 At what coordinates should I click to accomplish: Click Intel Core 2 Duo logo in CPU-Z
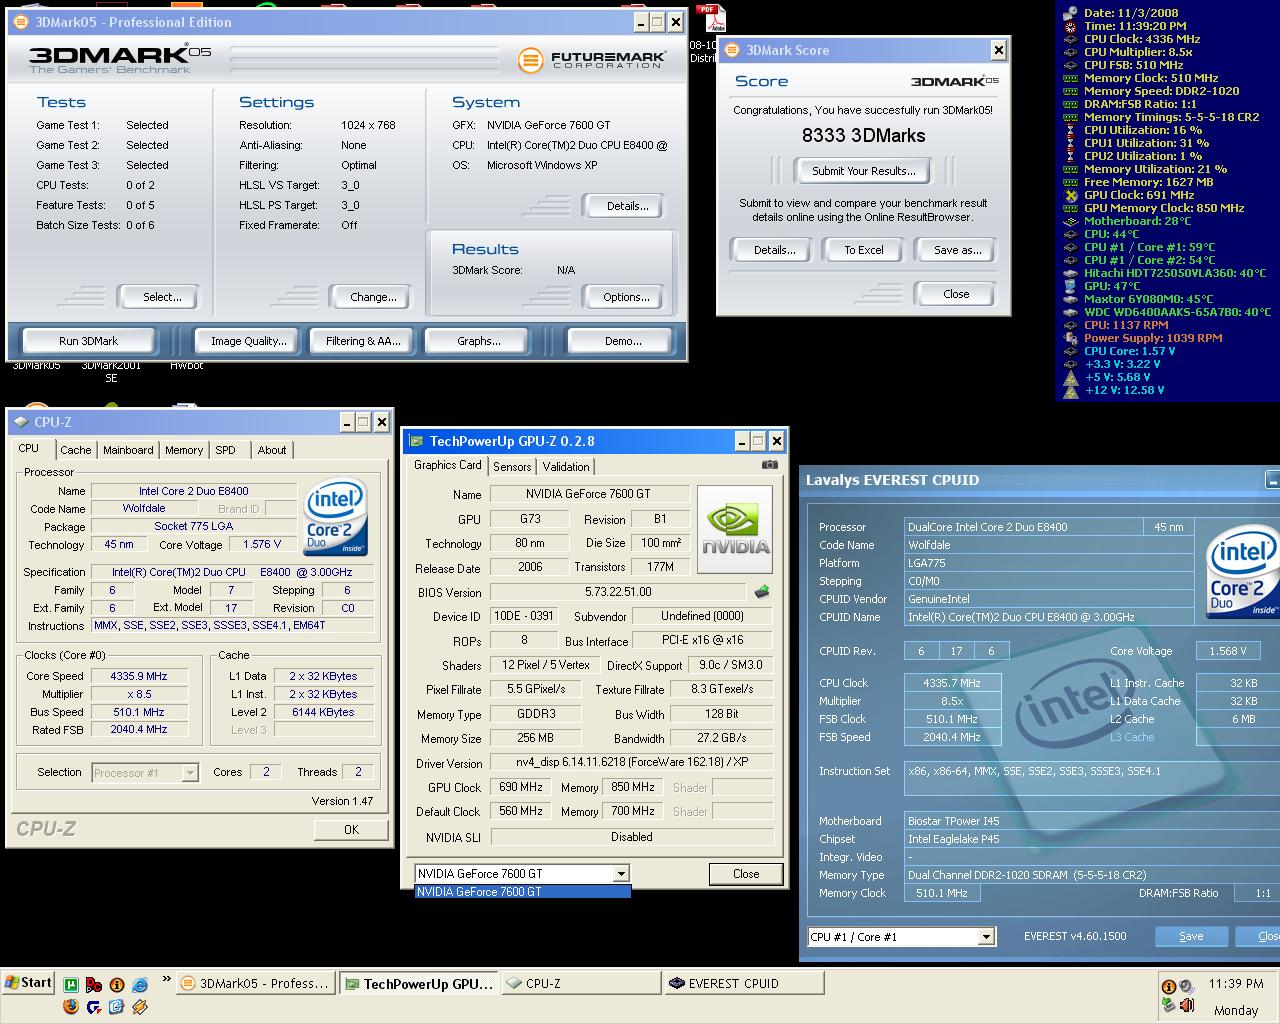(x=335, y=517)
